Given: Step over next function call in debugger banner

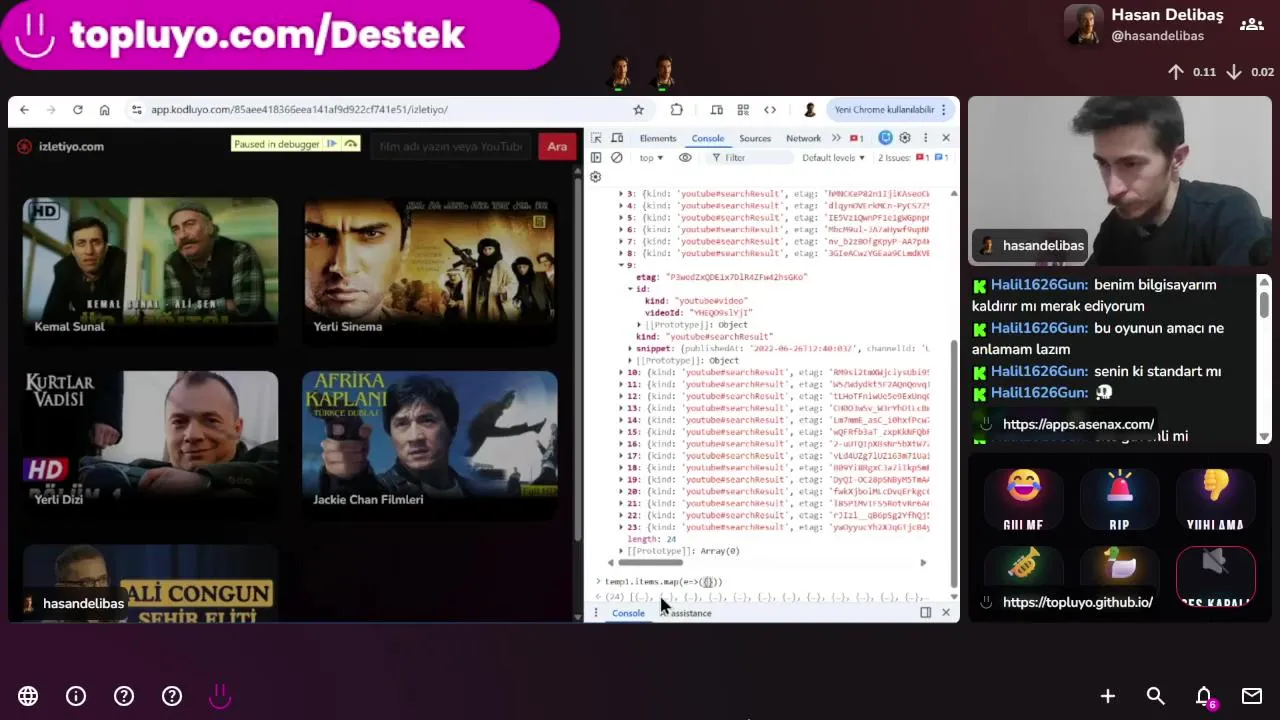Looking at the screenshot, I should tap(350, 144).
